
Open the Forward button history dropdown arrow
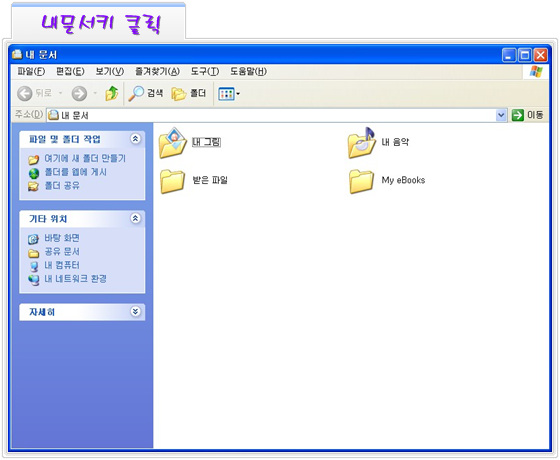(95, 94)
